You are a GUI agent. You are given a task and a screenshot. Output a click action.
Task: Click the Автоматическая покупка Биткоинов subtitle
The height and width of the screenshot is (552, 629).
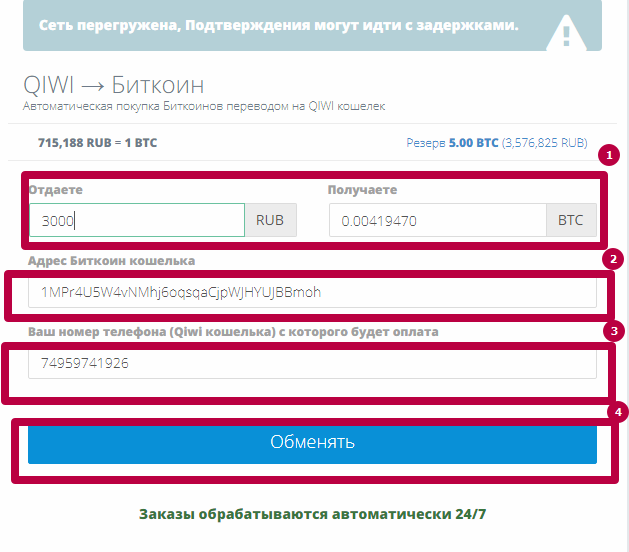click(x=204, y=106)
